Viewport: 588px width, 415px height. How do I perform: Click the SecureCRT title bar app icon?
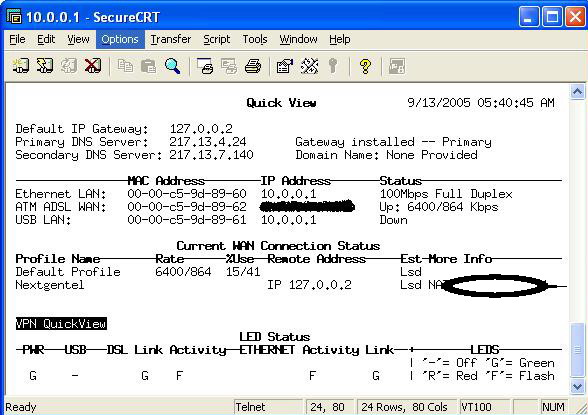point(14,17)
